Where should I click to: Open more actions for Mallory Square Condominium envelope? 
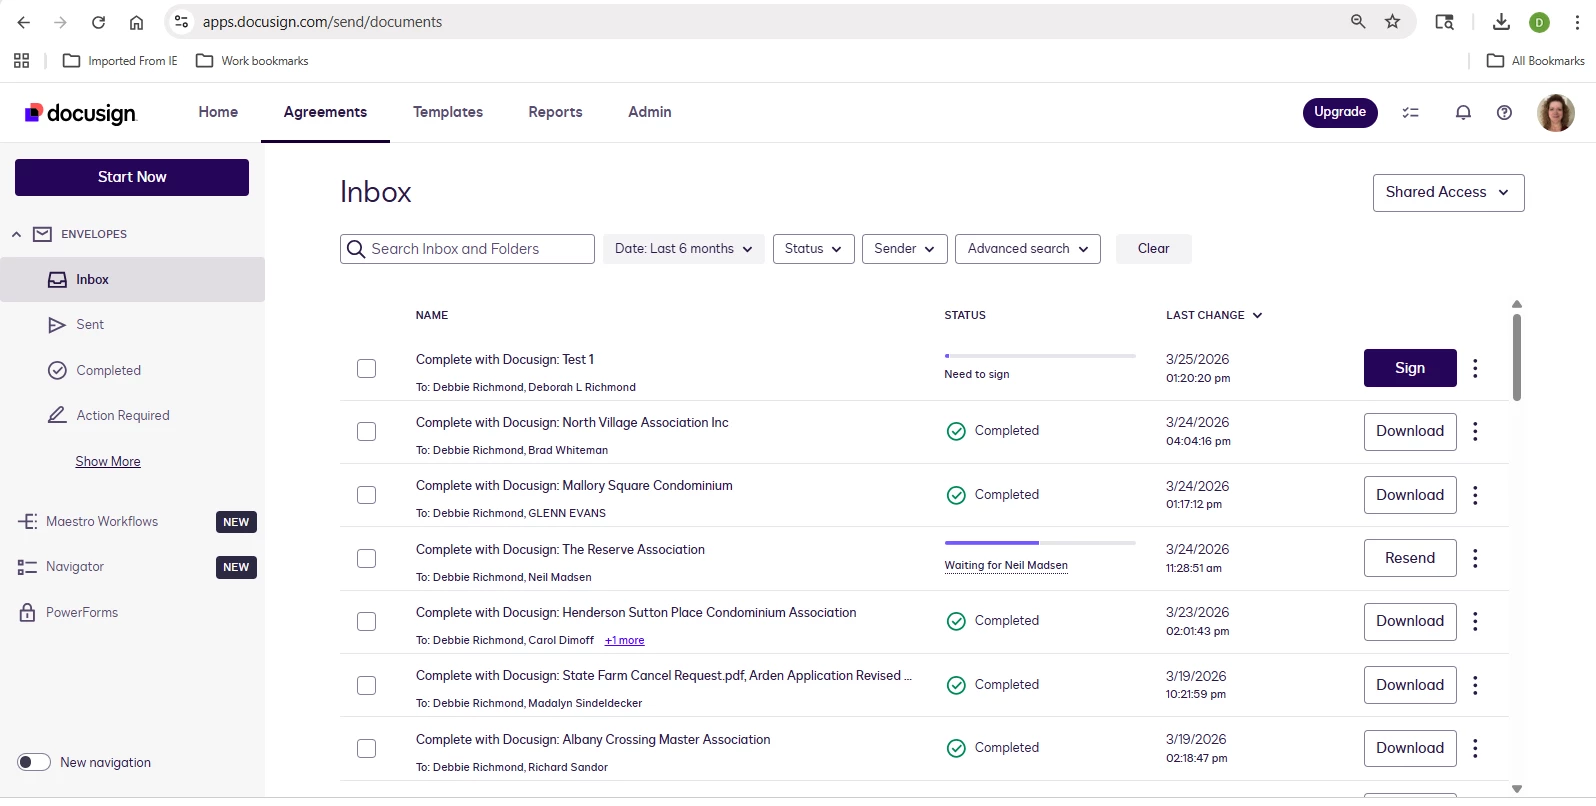pyautogui.click(x=1475, y=495)
